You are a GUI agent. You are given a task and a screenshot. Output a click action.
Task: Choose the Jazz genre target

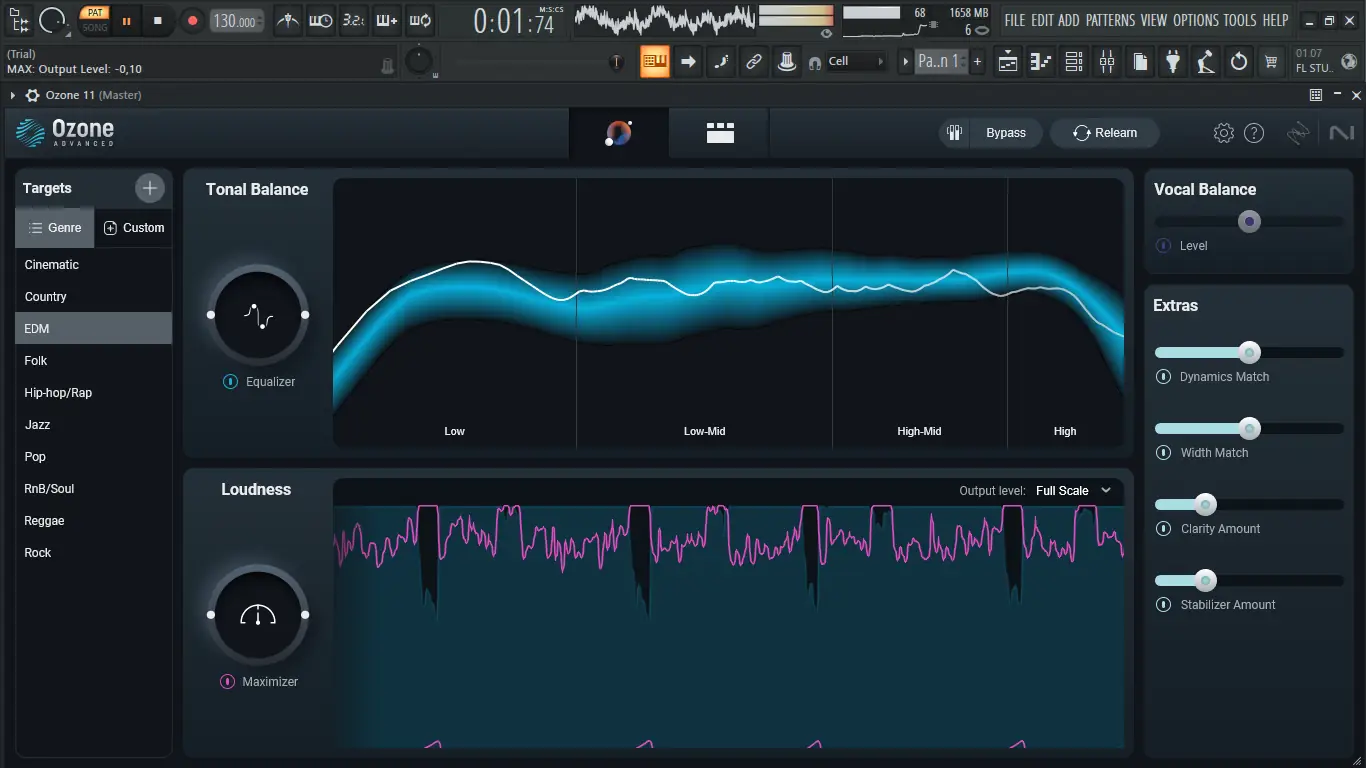[93, 425]
